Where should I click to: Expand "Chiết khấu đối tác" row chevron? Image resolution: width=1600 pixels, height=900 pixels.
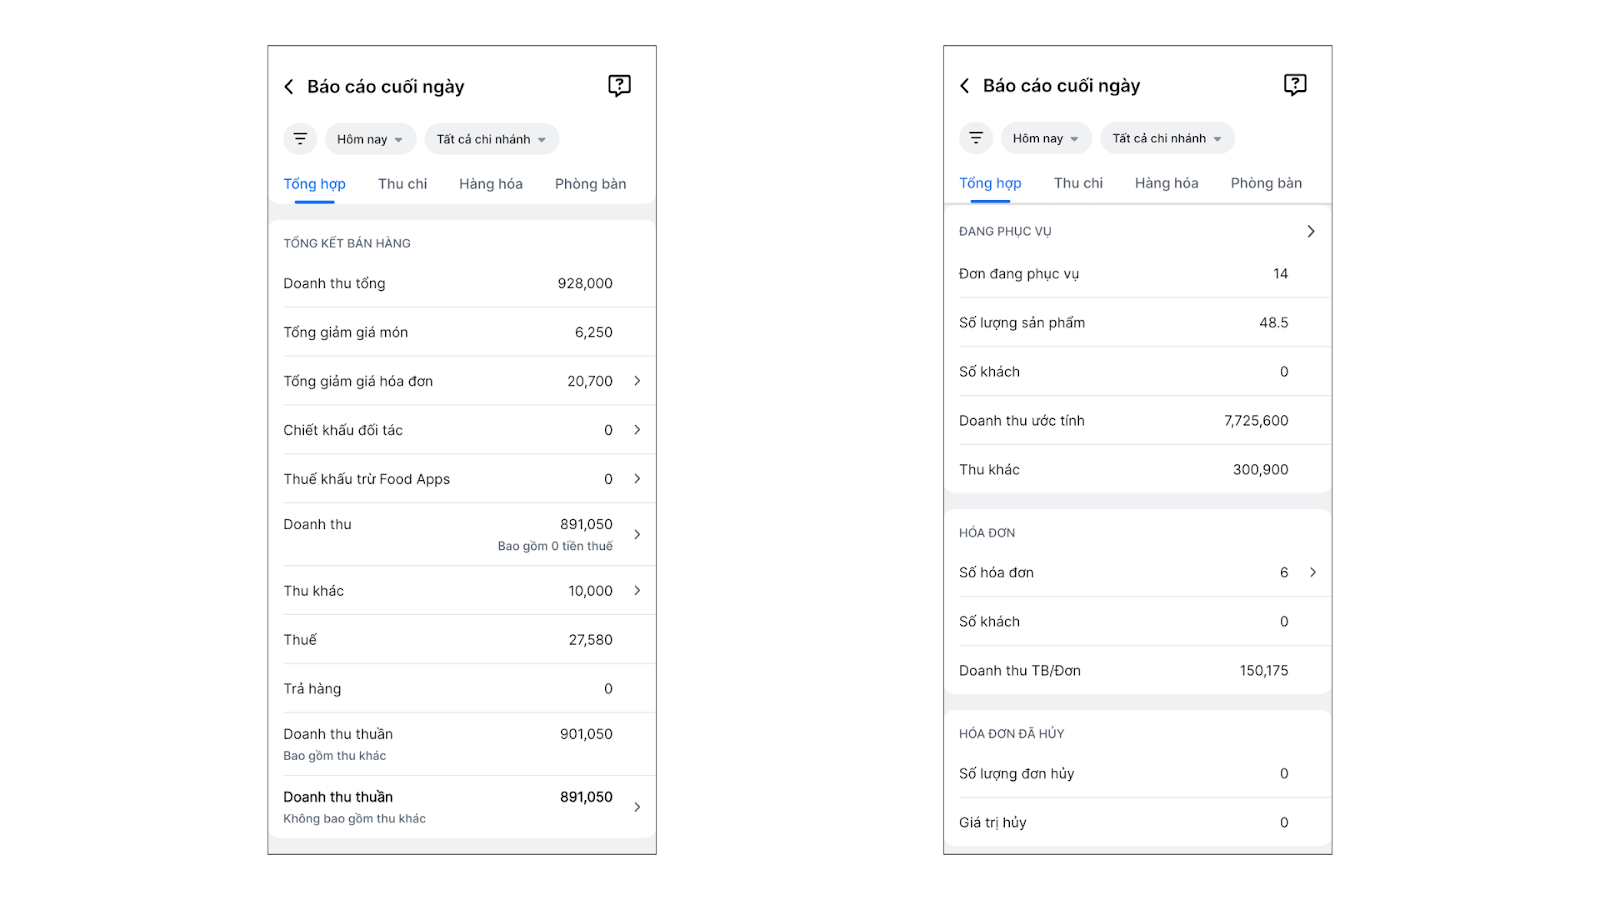[x=637, y=430]
